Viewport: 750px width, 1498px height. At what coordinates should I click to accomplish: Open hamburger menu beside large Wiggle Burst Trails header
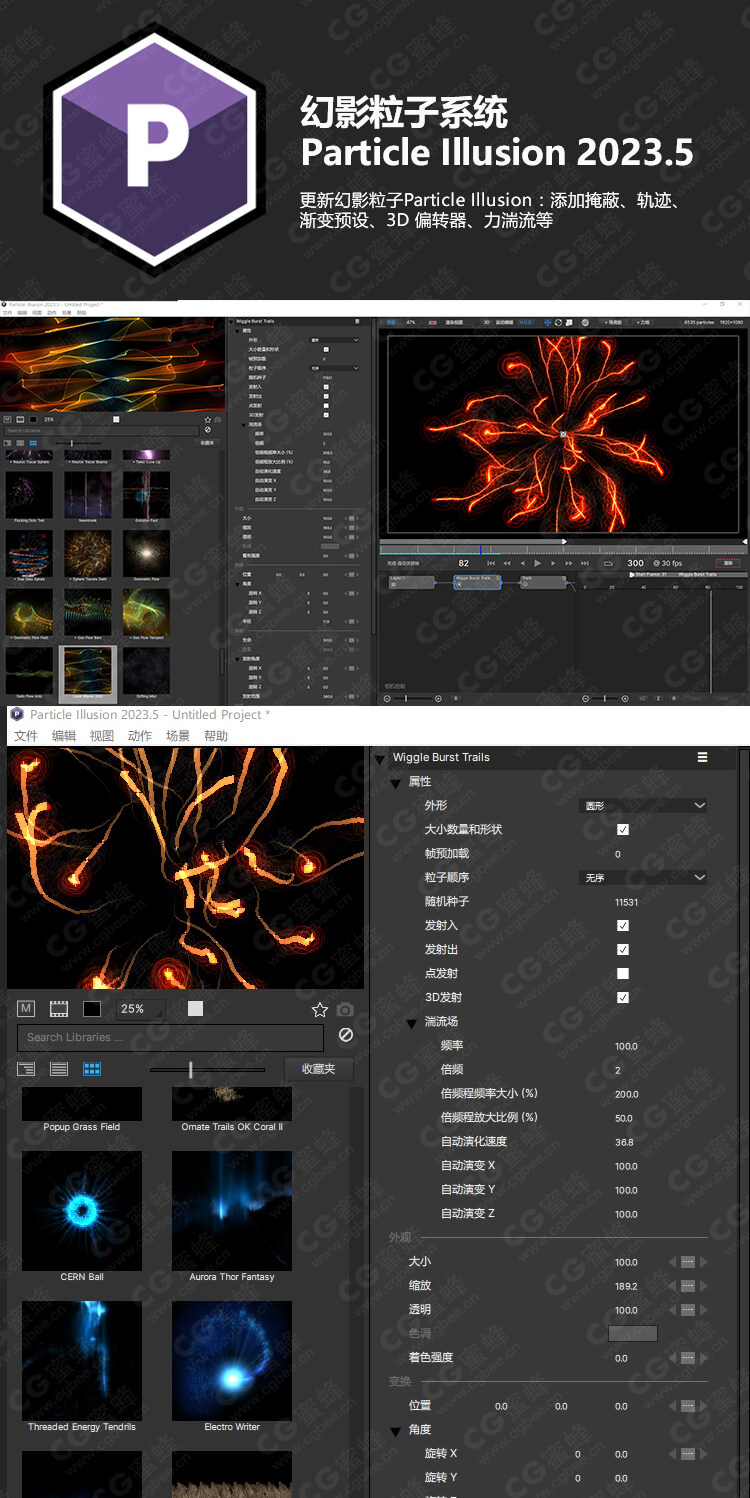pyautogui.click(x=703, y=757)
